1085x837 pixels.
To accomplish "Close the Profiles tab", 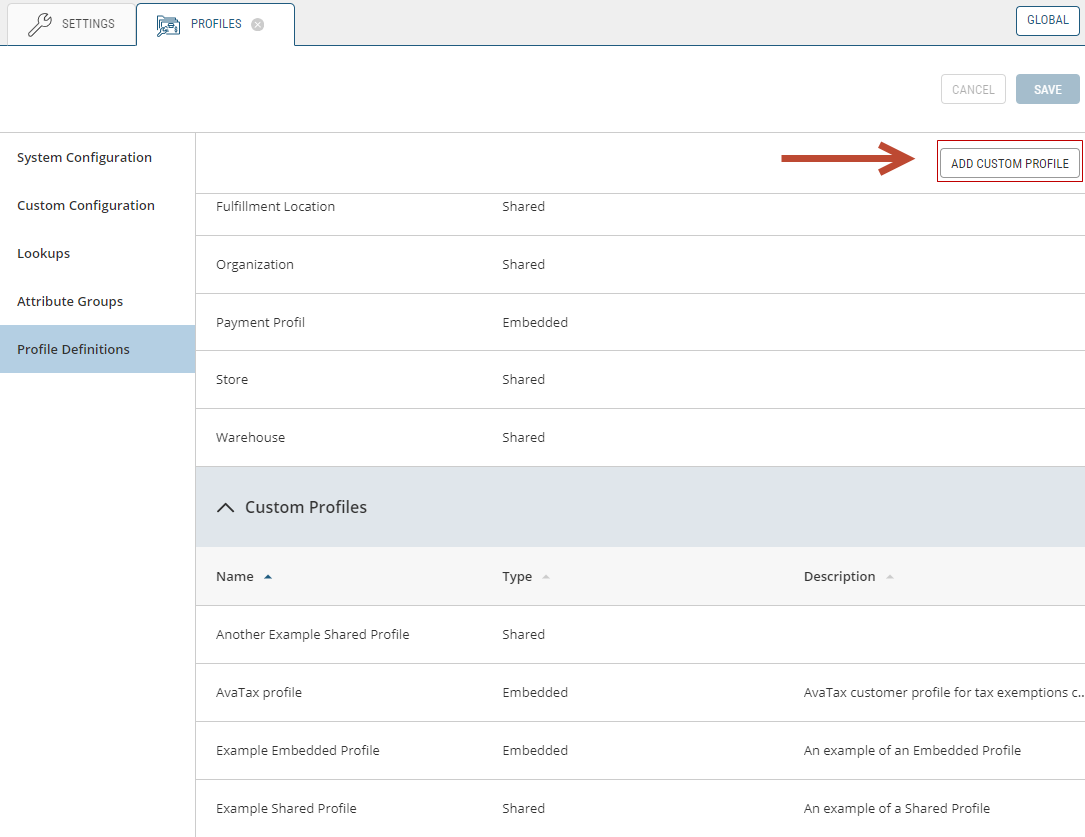I will coord(258,25).
